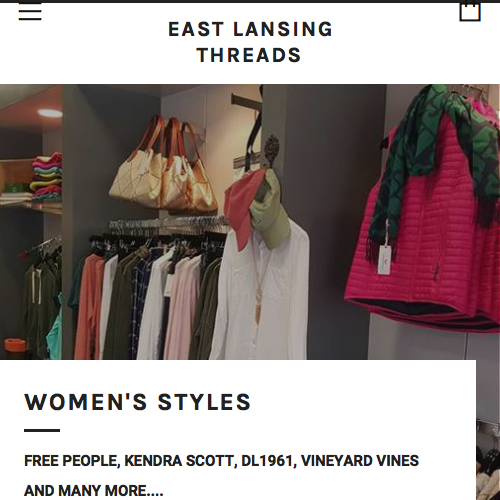Click the ceiling light in store photo

(50, 113)
